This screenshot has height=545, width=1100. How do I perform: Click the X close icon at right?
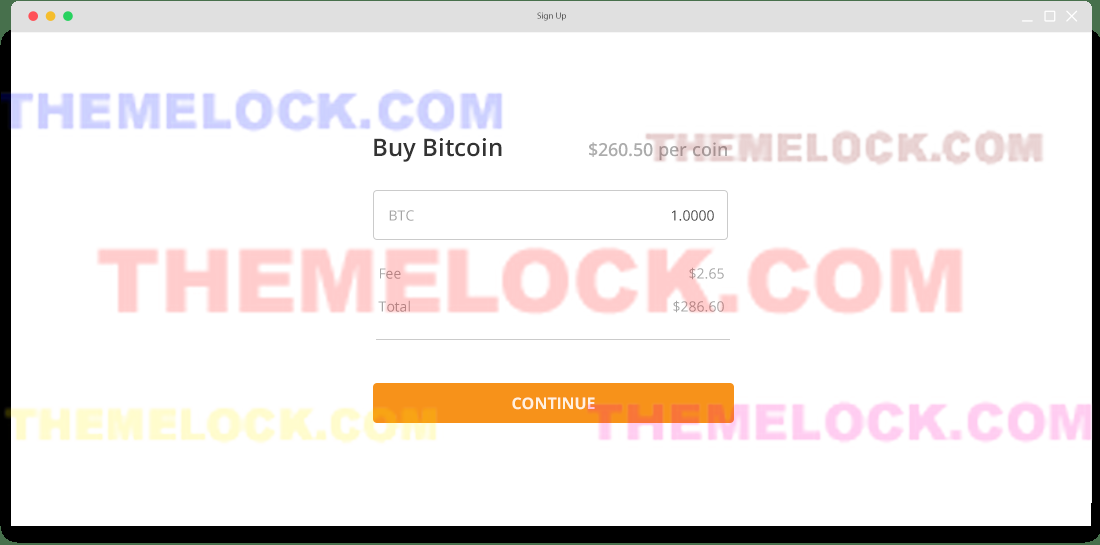[1072, 16]
